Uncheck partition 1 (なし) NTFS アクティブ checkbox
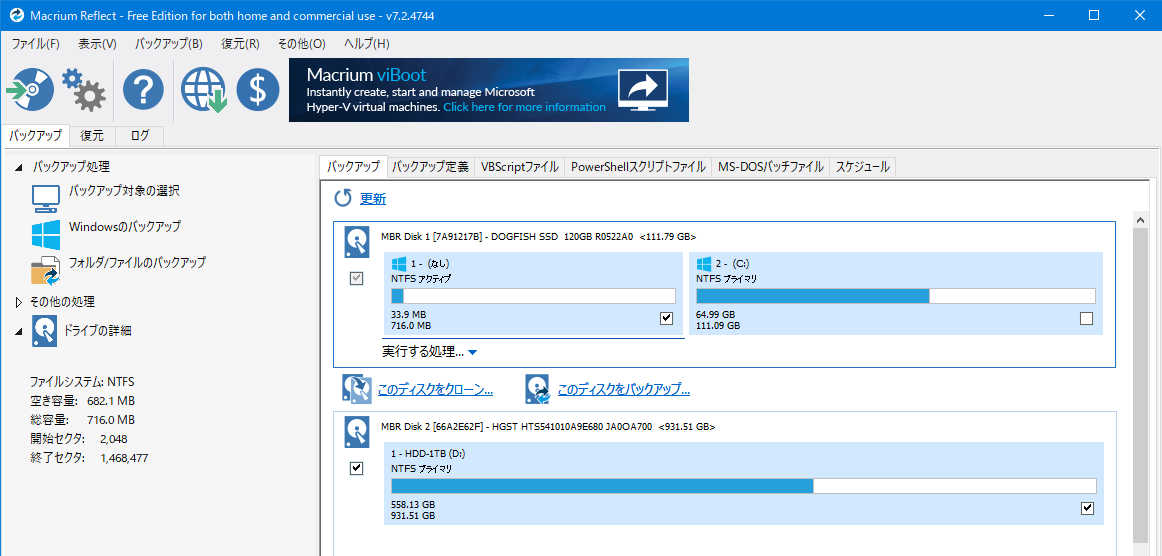The height and width of the screenshot is (556, 1162). 667,318
